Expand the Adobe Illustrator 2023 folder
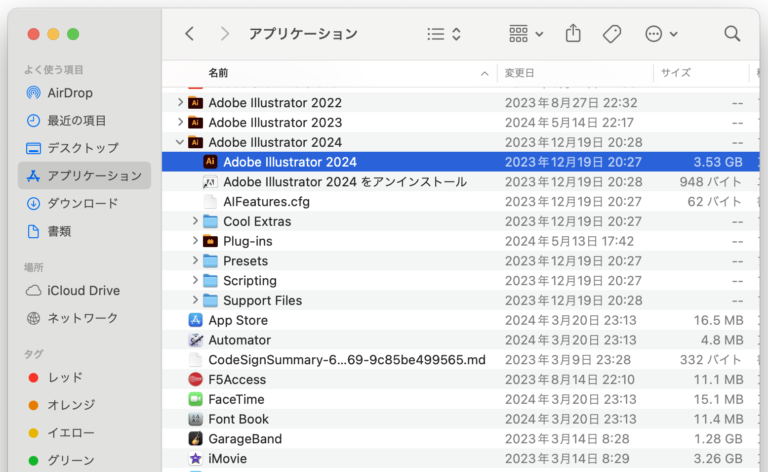 (x=180, y=122)
